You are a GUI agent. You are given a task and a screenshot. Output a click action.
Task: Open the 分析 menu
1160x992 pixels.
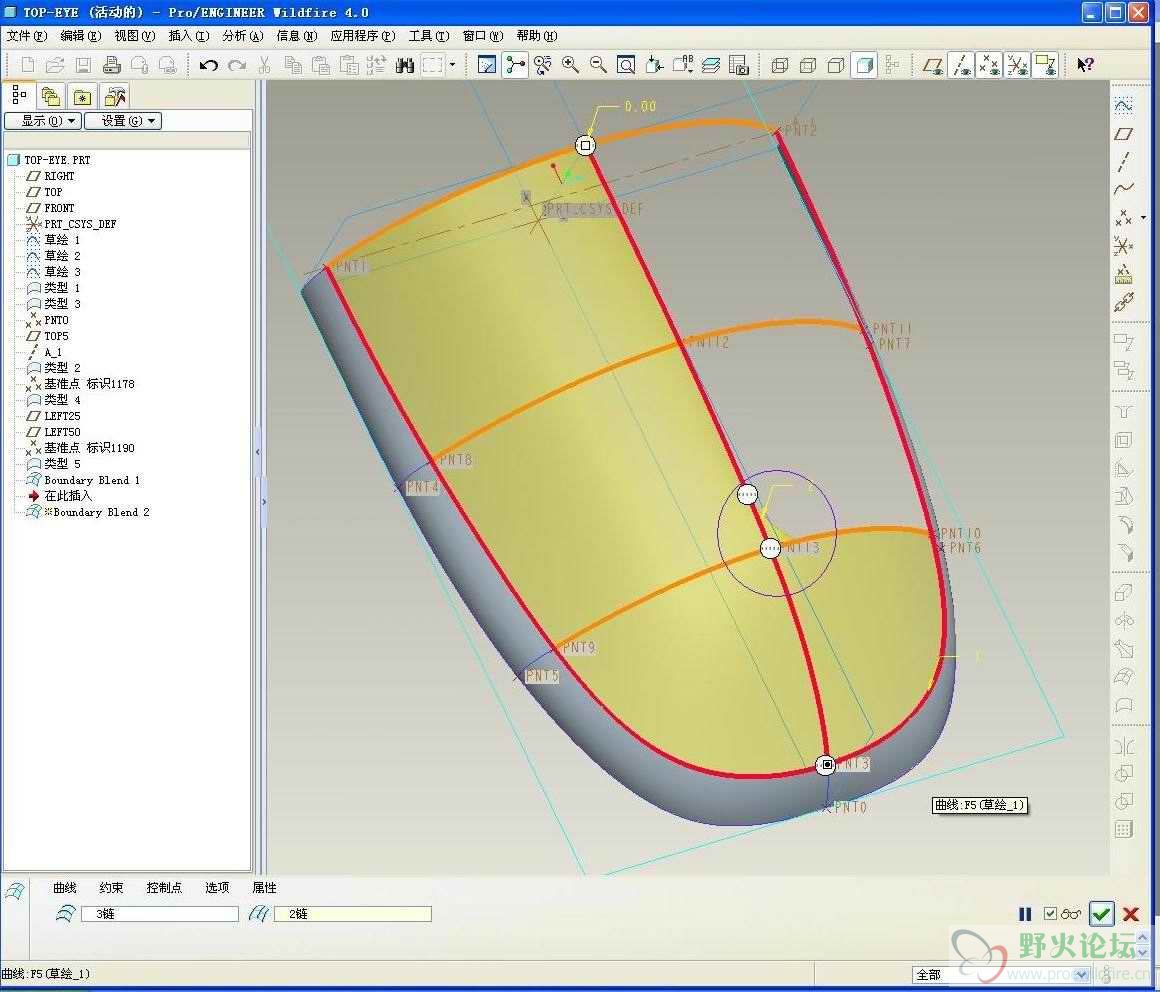[x=243, y=36]
